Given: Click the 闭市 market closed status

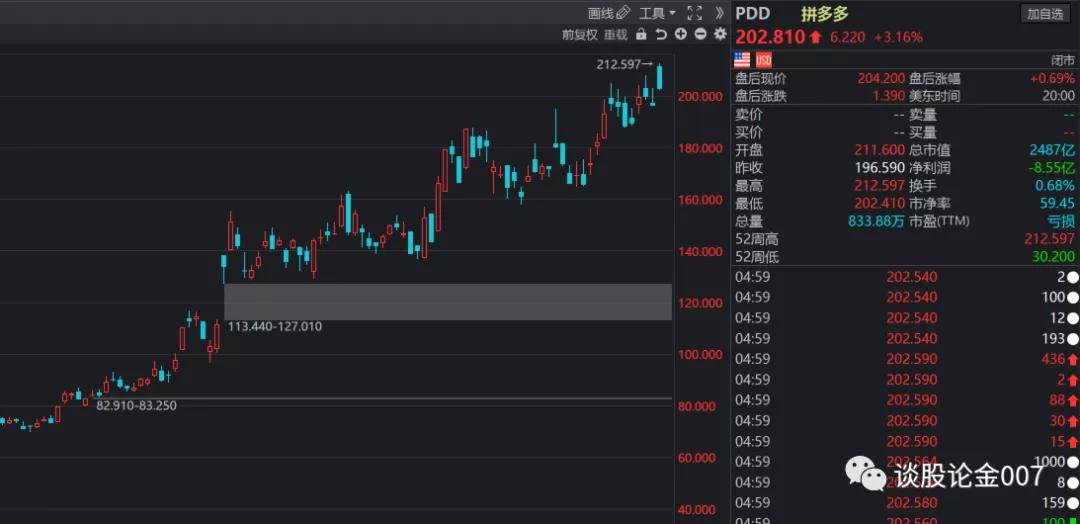Looking at the screenshot, I should tap(1063, 60).
